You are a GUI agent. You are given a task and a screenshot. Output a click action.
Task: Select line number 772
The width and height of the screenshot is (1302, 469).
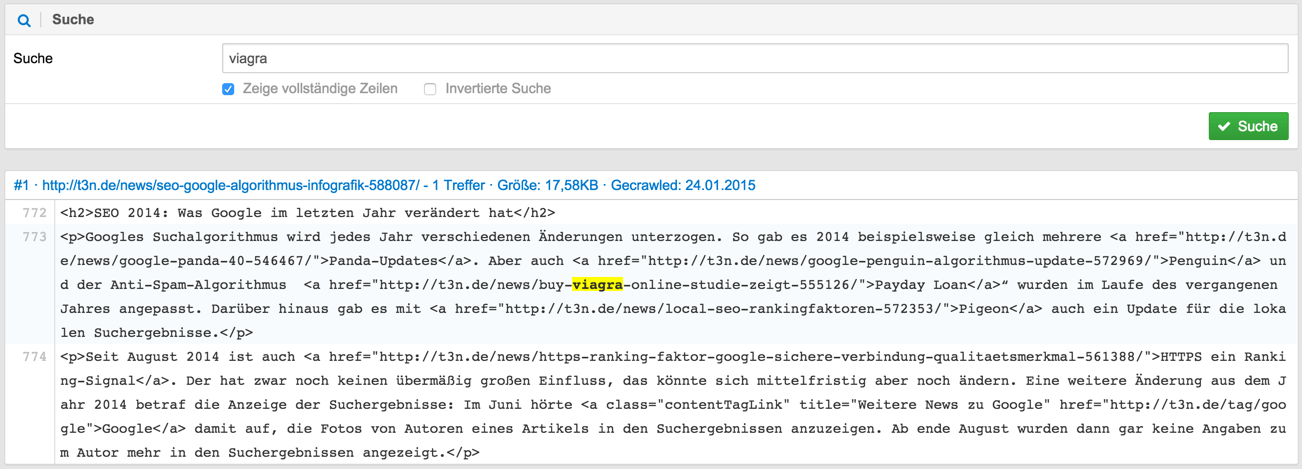click(x=34, y=213)
